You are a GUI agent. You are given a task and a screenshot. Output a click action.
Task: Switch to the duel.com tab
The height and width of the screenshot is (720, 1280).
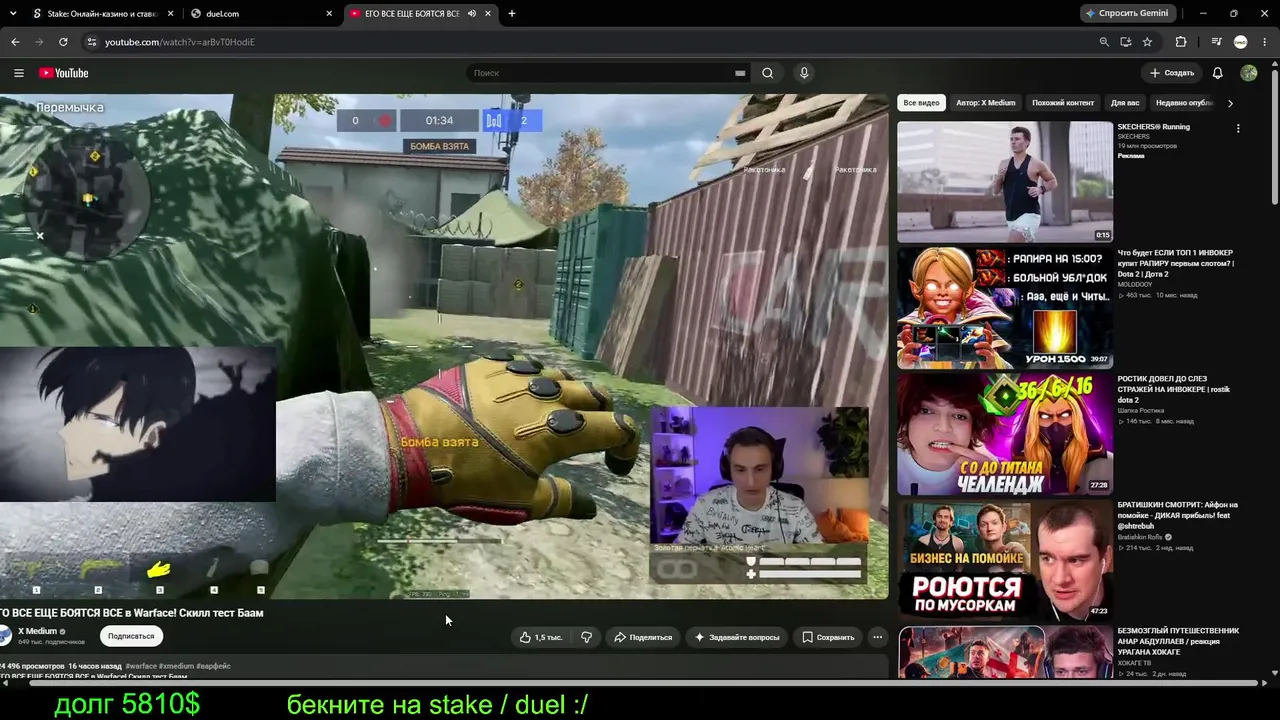[262, 14]
